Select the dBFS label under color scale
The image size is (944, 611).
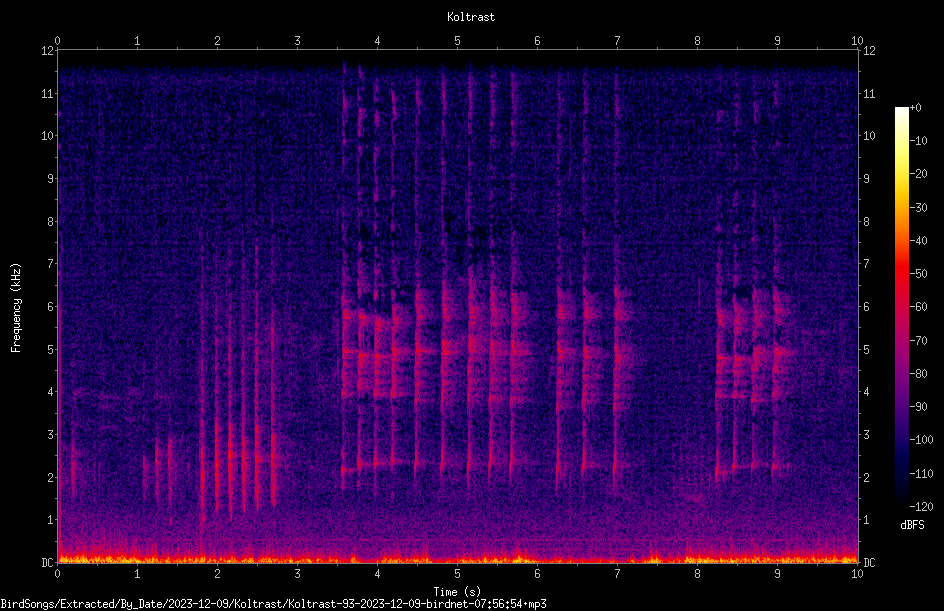(x=912, y=525)
